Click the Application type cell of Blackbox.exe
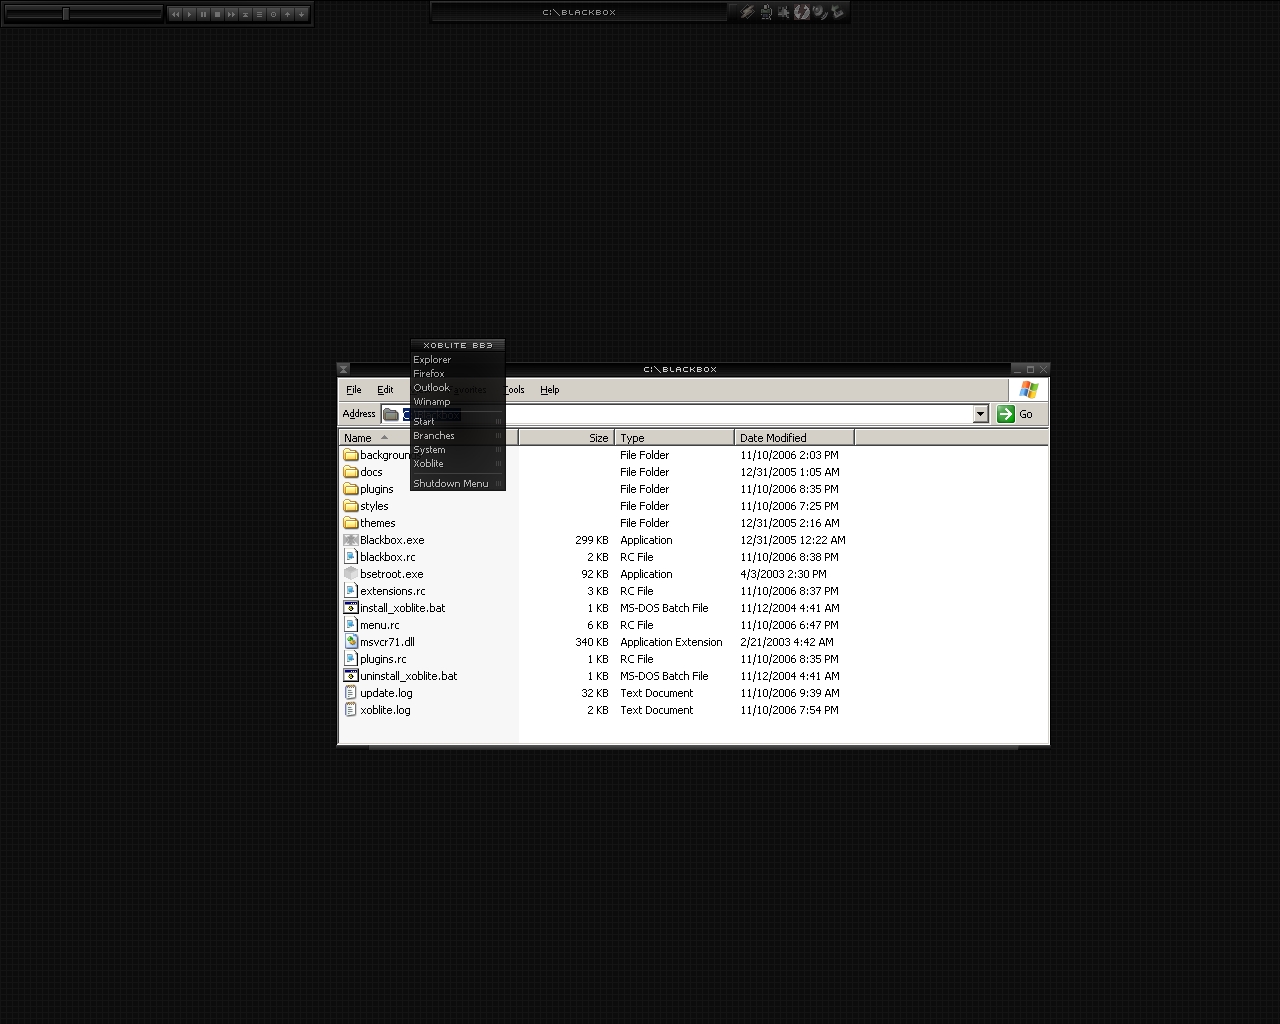The height and width of the screenshot is (1024, 1280). [646, 540]
